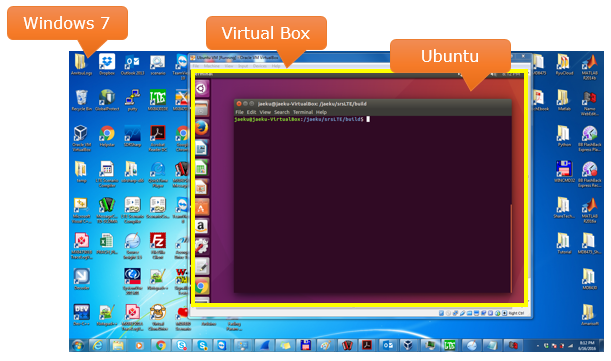The height and width of the screenshot is (361, 611).
Task: Open the terminal's Search menu
Action: [x=282, y=112]
